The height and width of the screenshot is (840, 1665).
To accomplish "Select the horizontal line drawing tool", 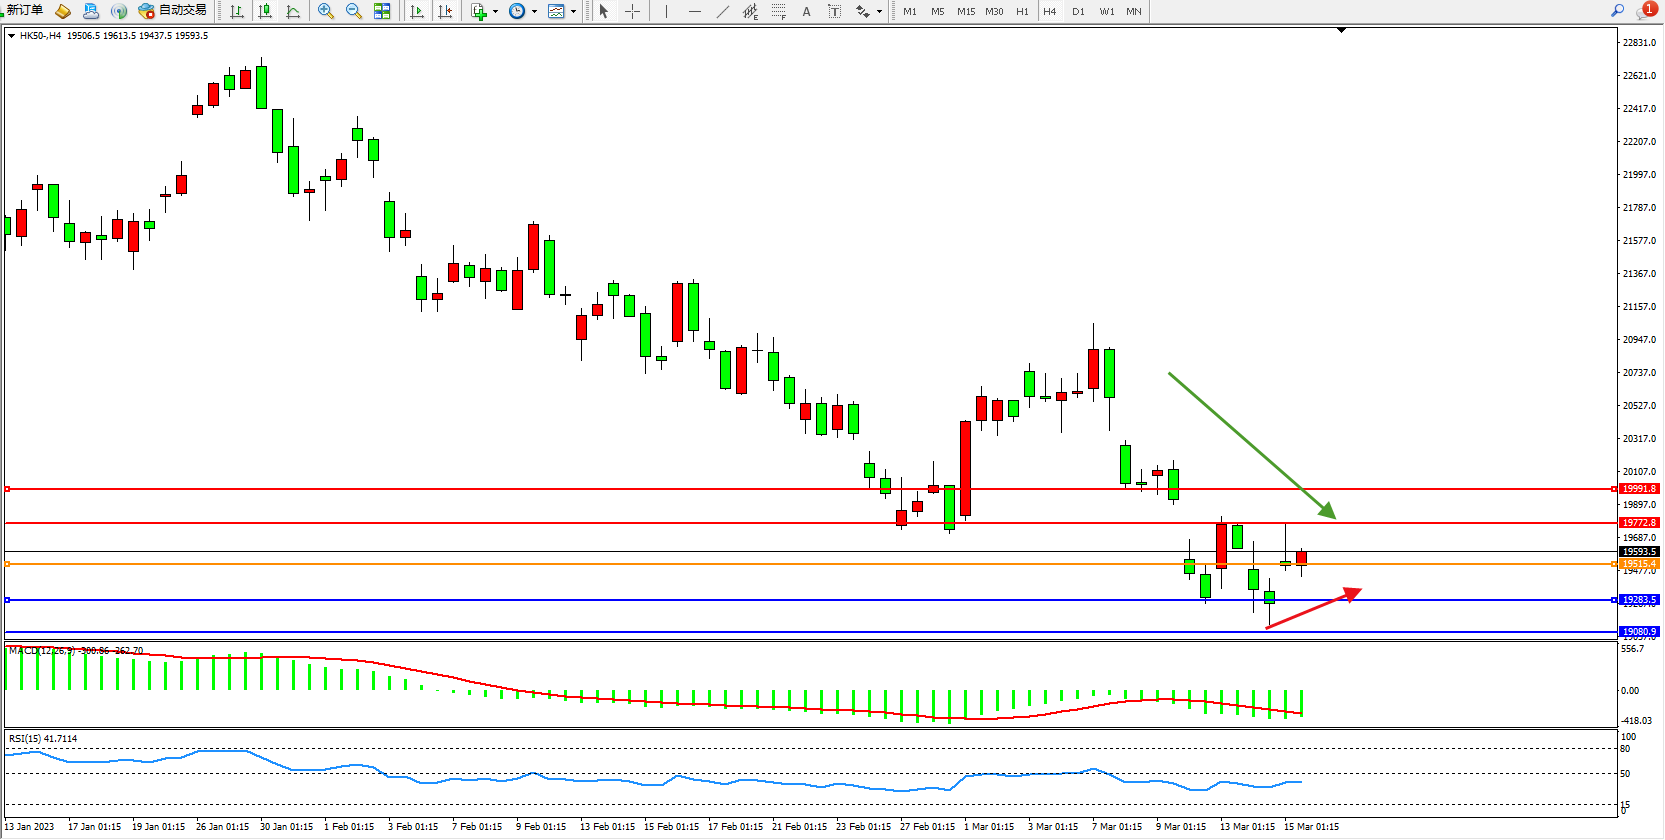I will coord(695,11).
